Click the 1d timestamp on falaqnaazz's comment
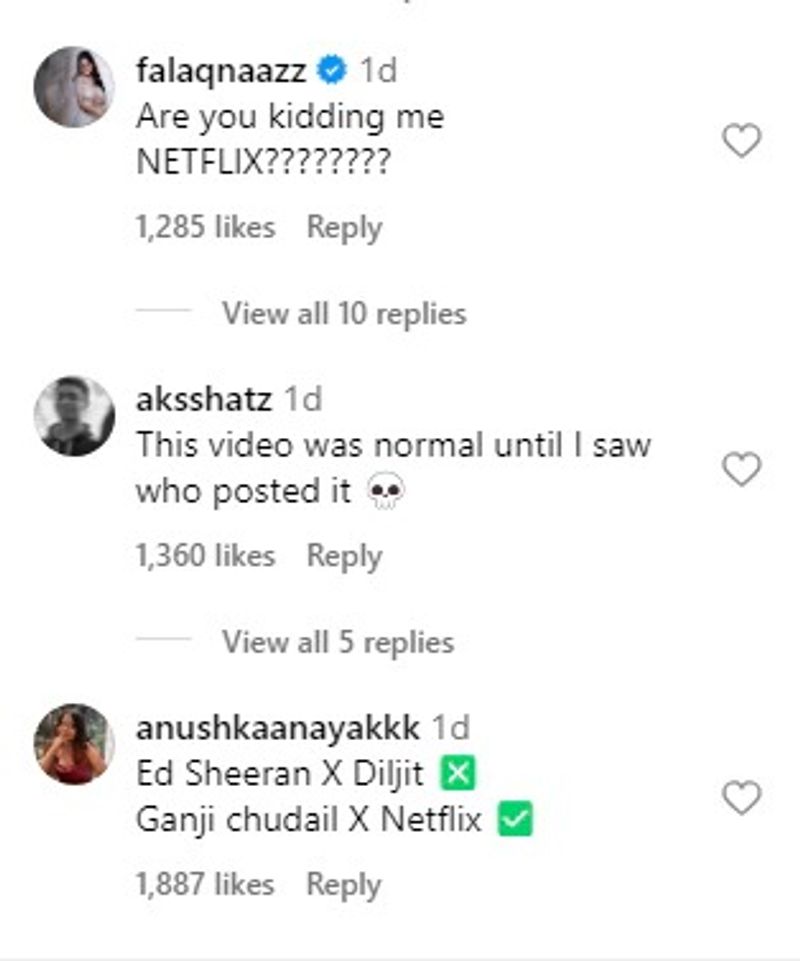 (378, 71)
